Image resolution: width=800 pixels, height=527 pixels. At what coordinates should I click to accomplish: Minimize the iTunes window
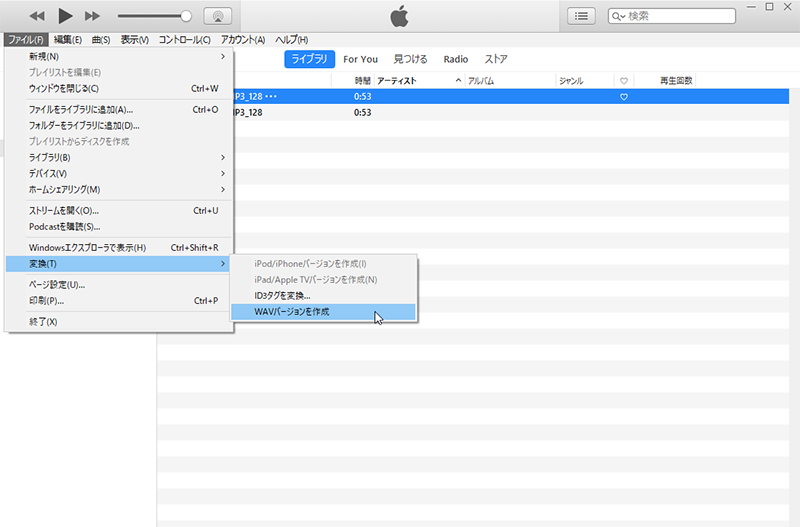752,7
